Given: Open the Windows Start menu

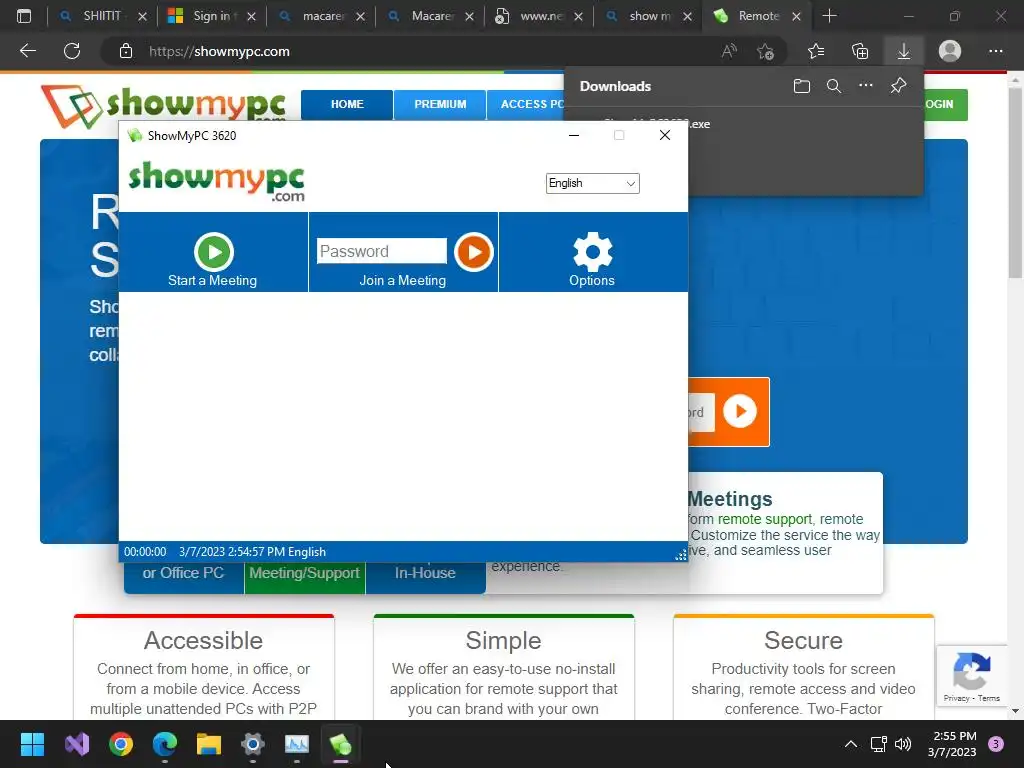Looking at the screenshot, I should click(x=32, y=744).
